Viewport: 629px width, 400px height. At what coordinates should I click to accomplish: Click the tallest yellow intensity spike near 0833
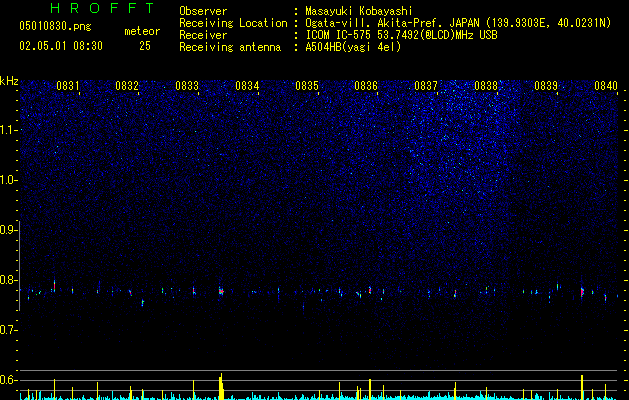pyautogui.click(x=221, y=386)
